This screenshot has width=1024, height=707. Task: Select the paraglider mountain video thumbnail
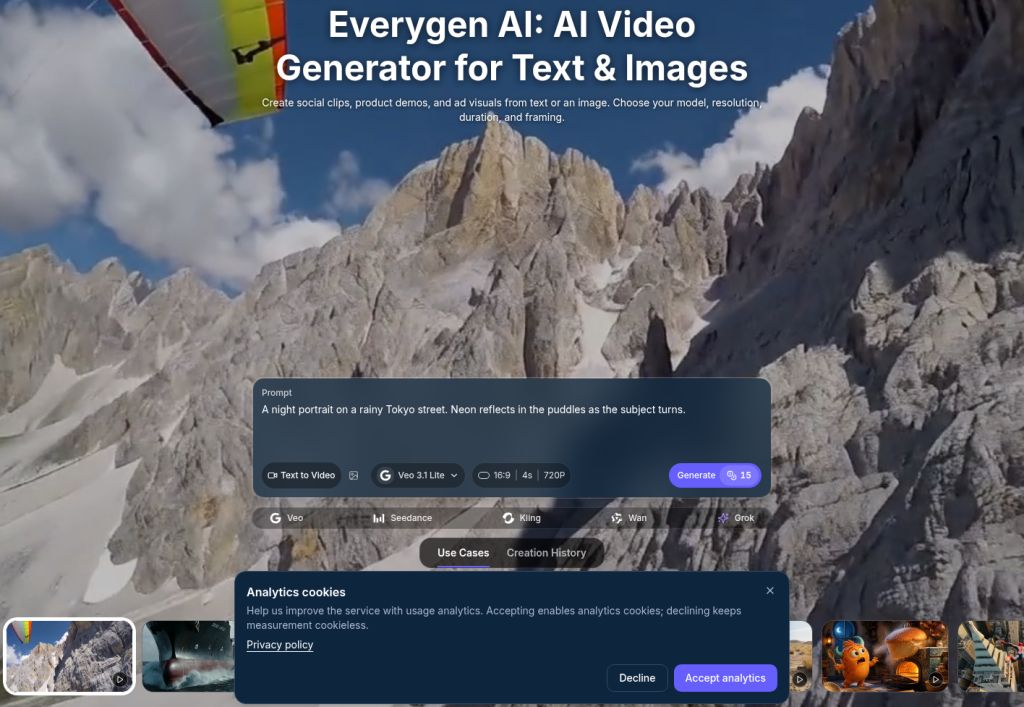point(69,656)
